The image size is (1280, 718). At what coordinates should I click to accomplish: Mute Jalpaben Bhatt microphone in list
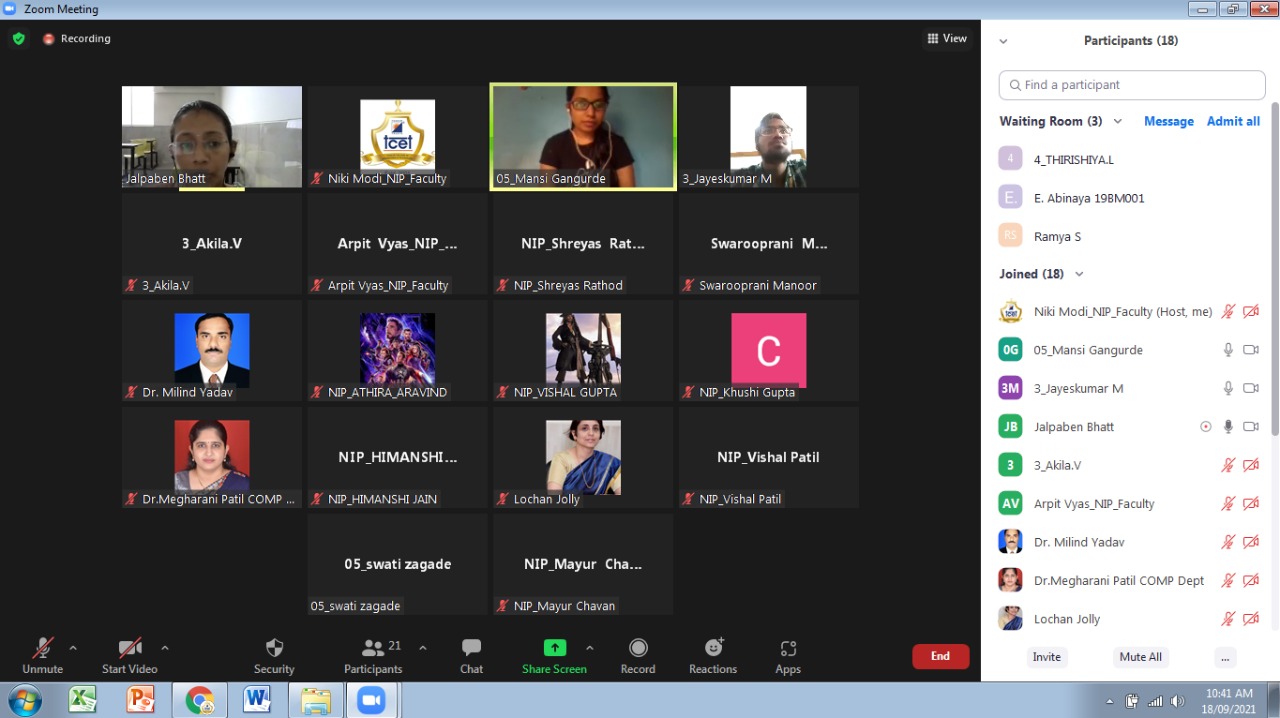[x=1228, y=427]
